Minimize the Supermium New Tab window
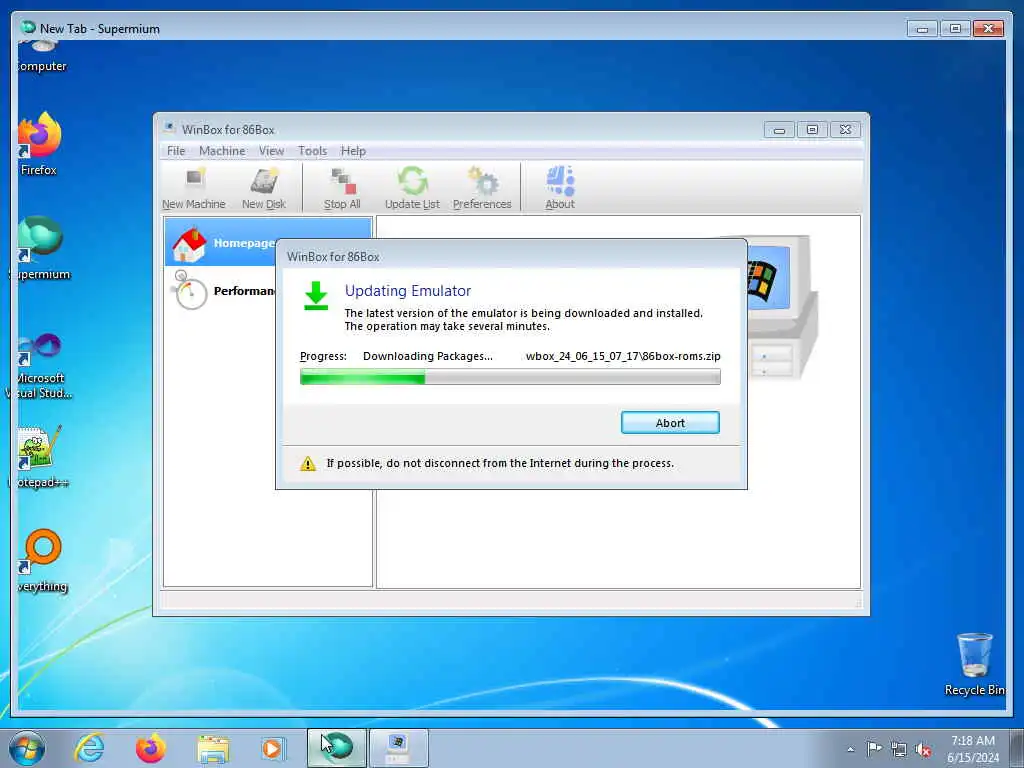The image size is (1024, 768). pyautogui.click(x=922, y=29)
